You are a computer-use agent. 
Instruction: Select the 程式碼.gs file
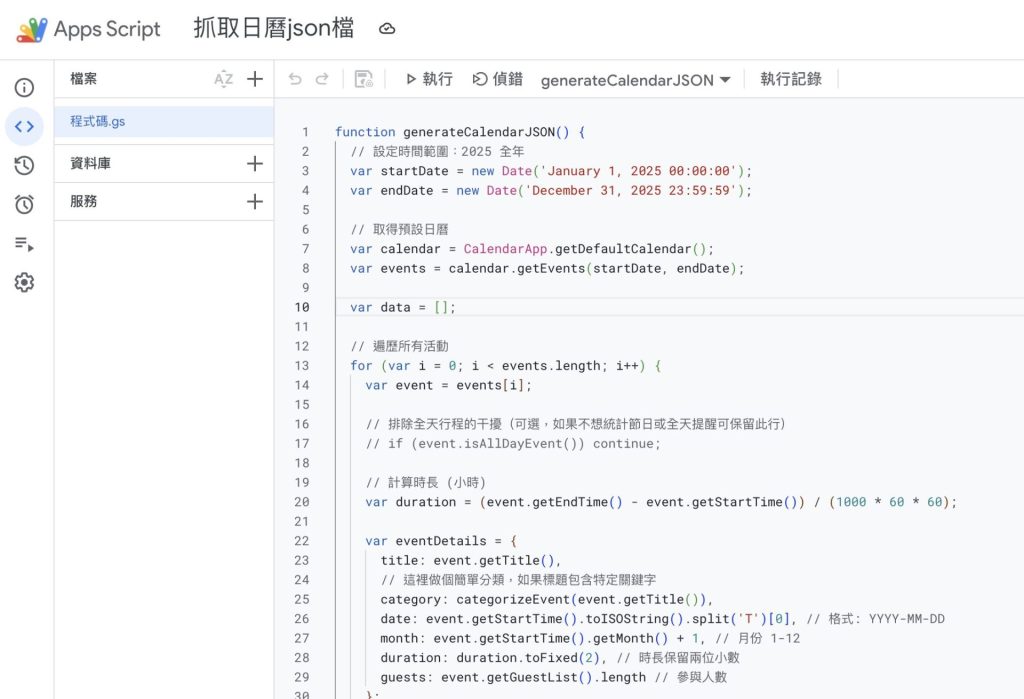(98, 122)
